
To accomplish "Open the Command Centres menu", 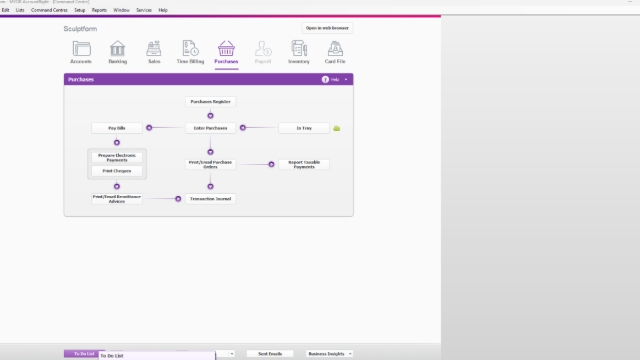I will (49, 10).
